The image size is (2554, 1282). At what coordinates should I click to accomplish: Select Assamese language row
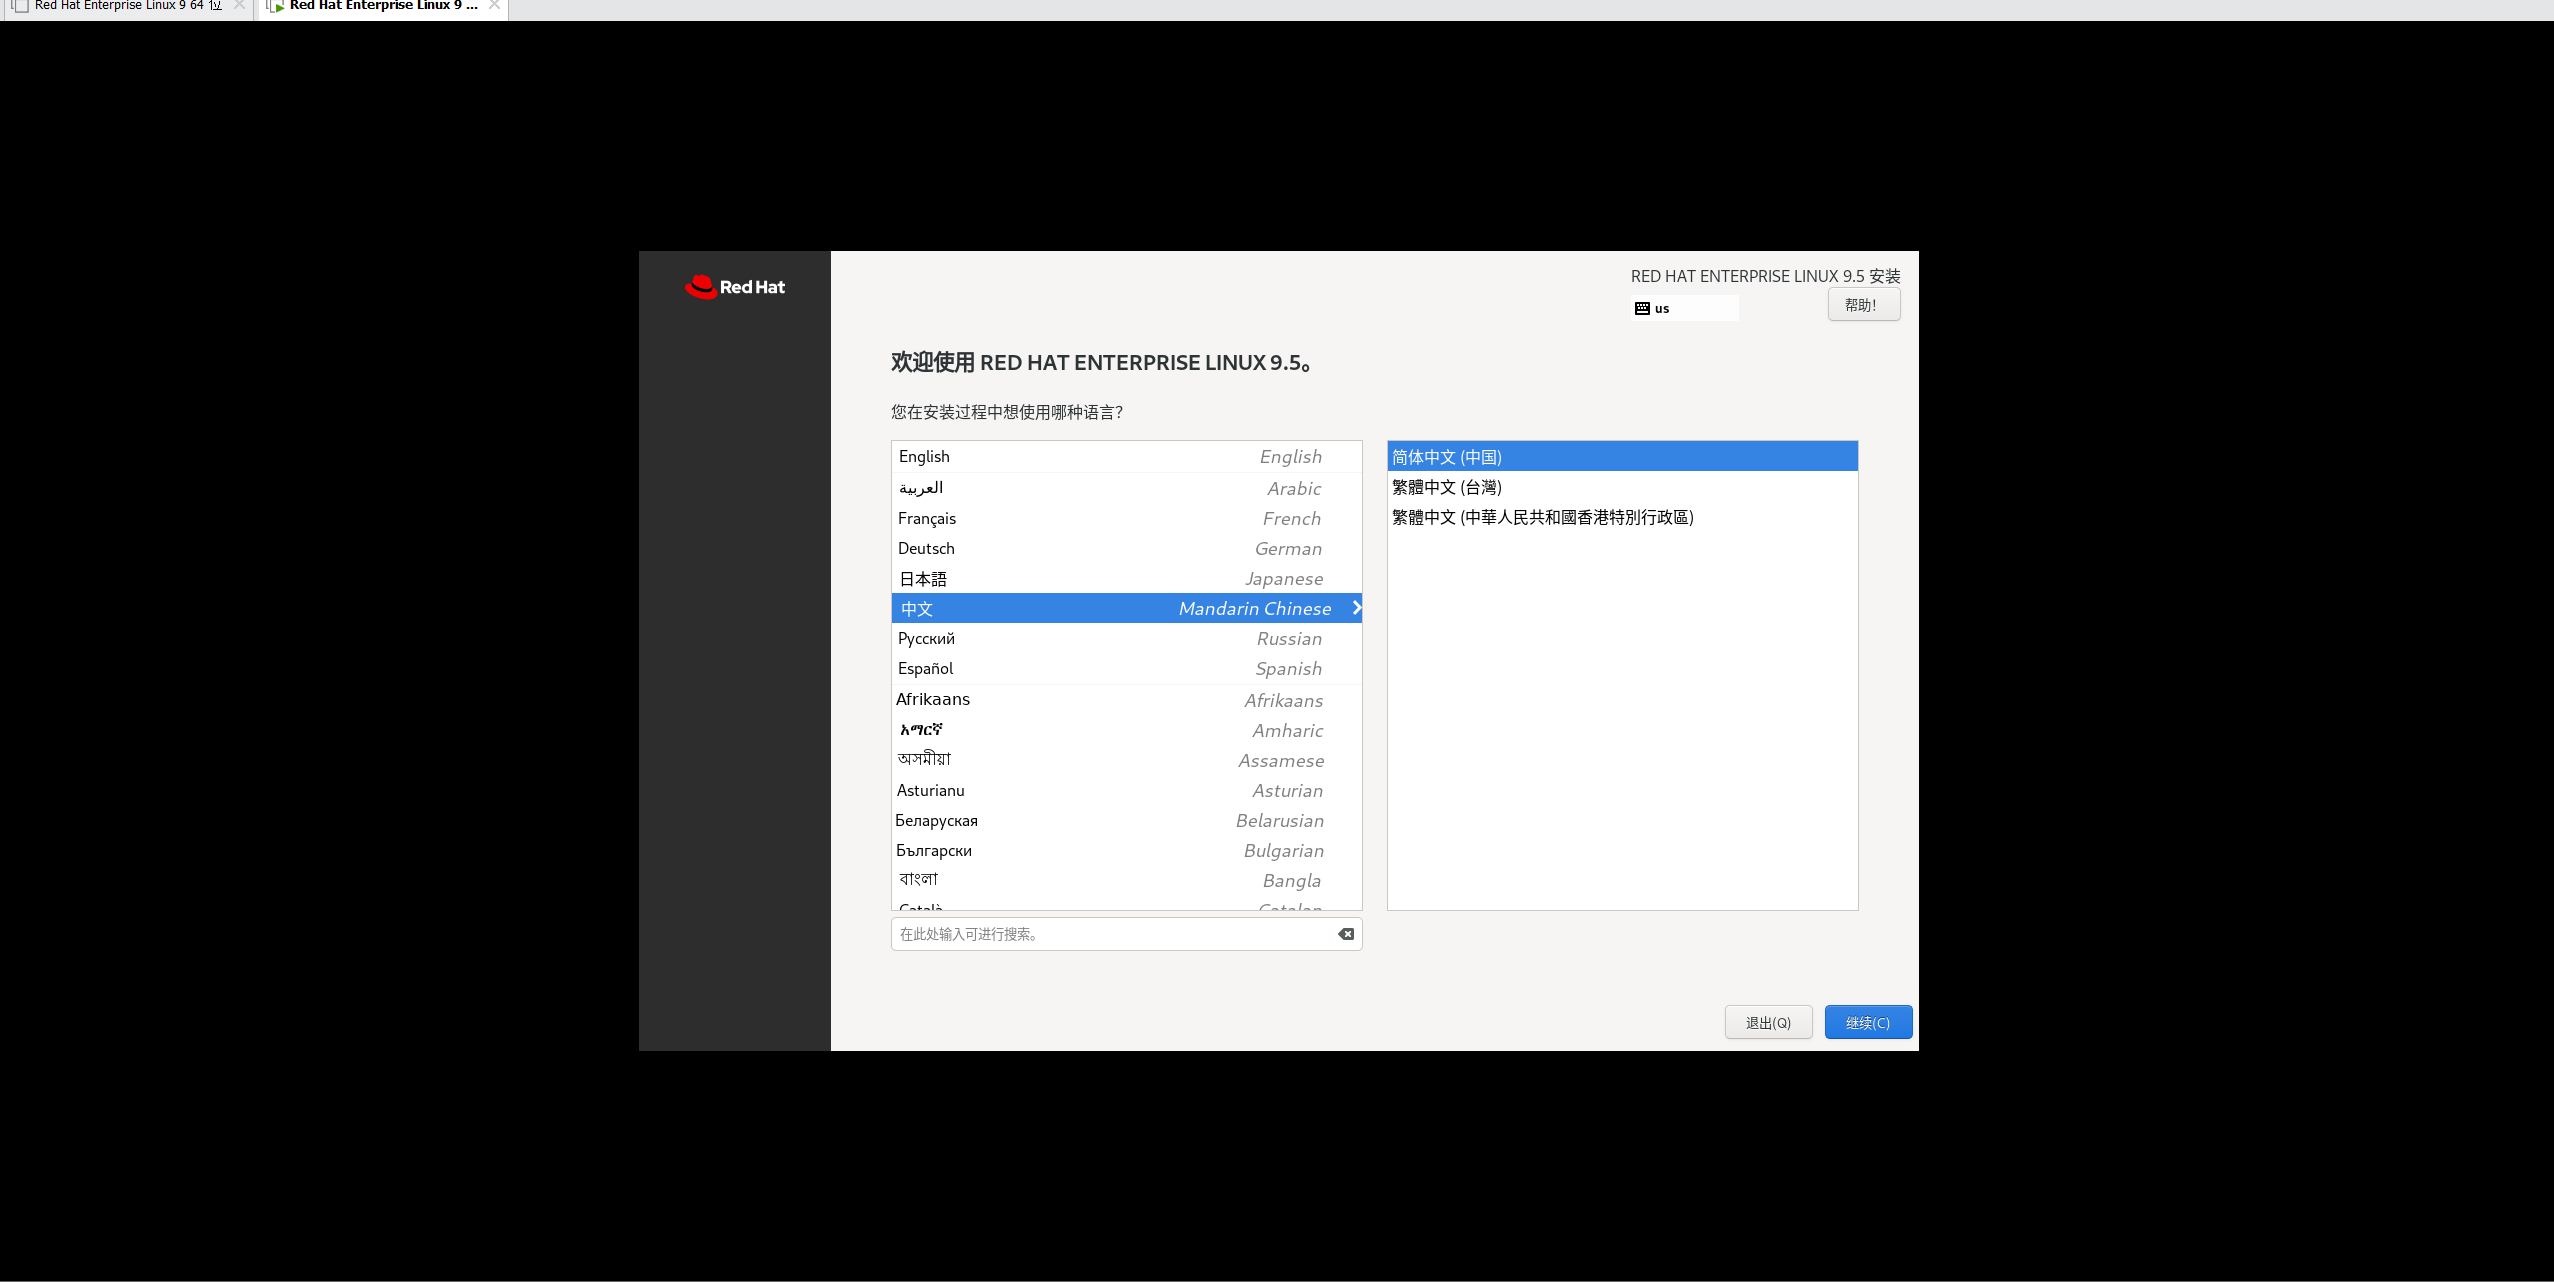click(x=1126, y=760)
